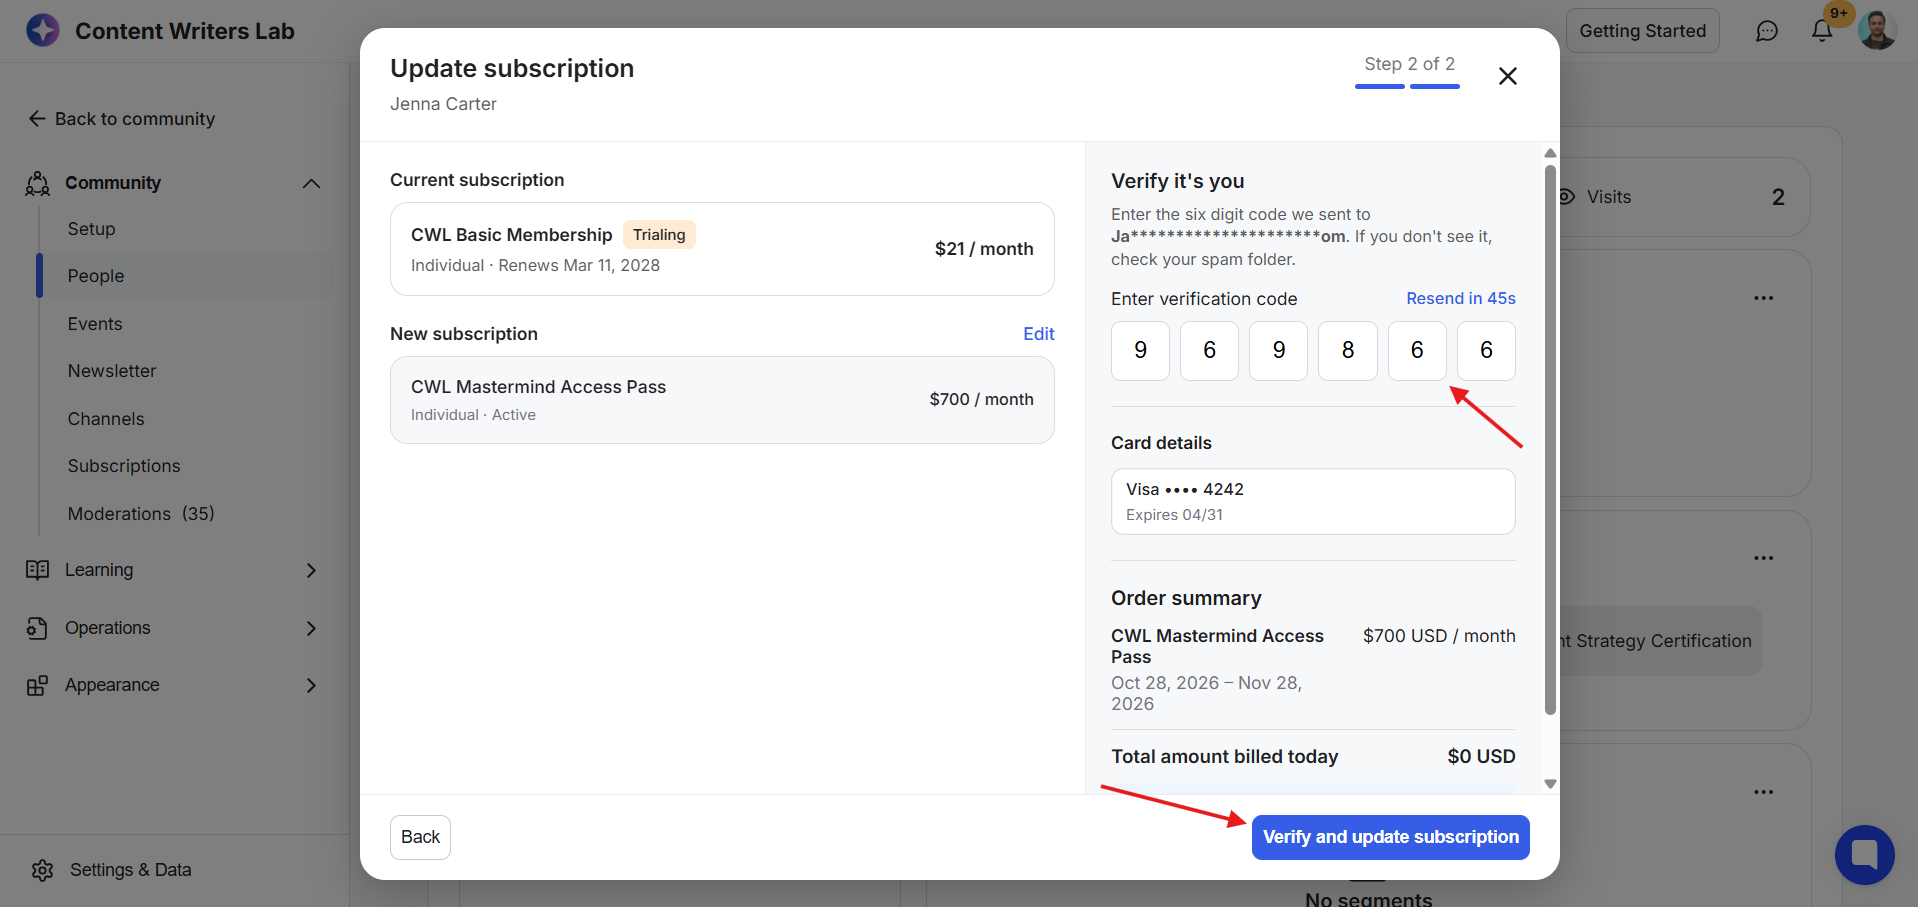Click the Getting Started button
1918x907 pixels.
(x=1642, y=31)
